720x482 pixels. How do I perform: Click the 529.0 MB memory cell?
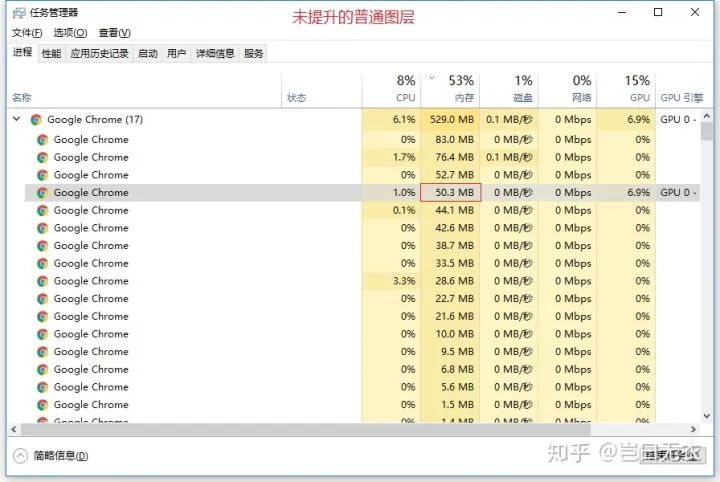(x=450, y=119)
